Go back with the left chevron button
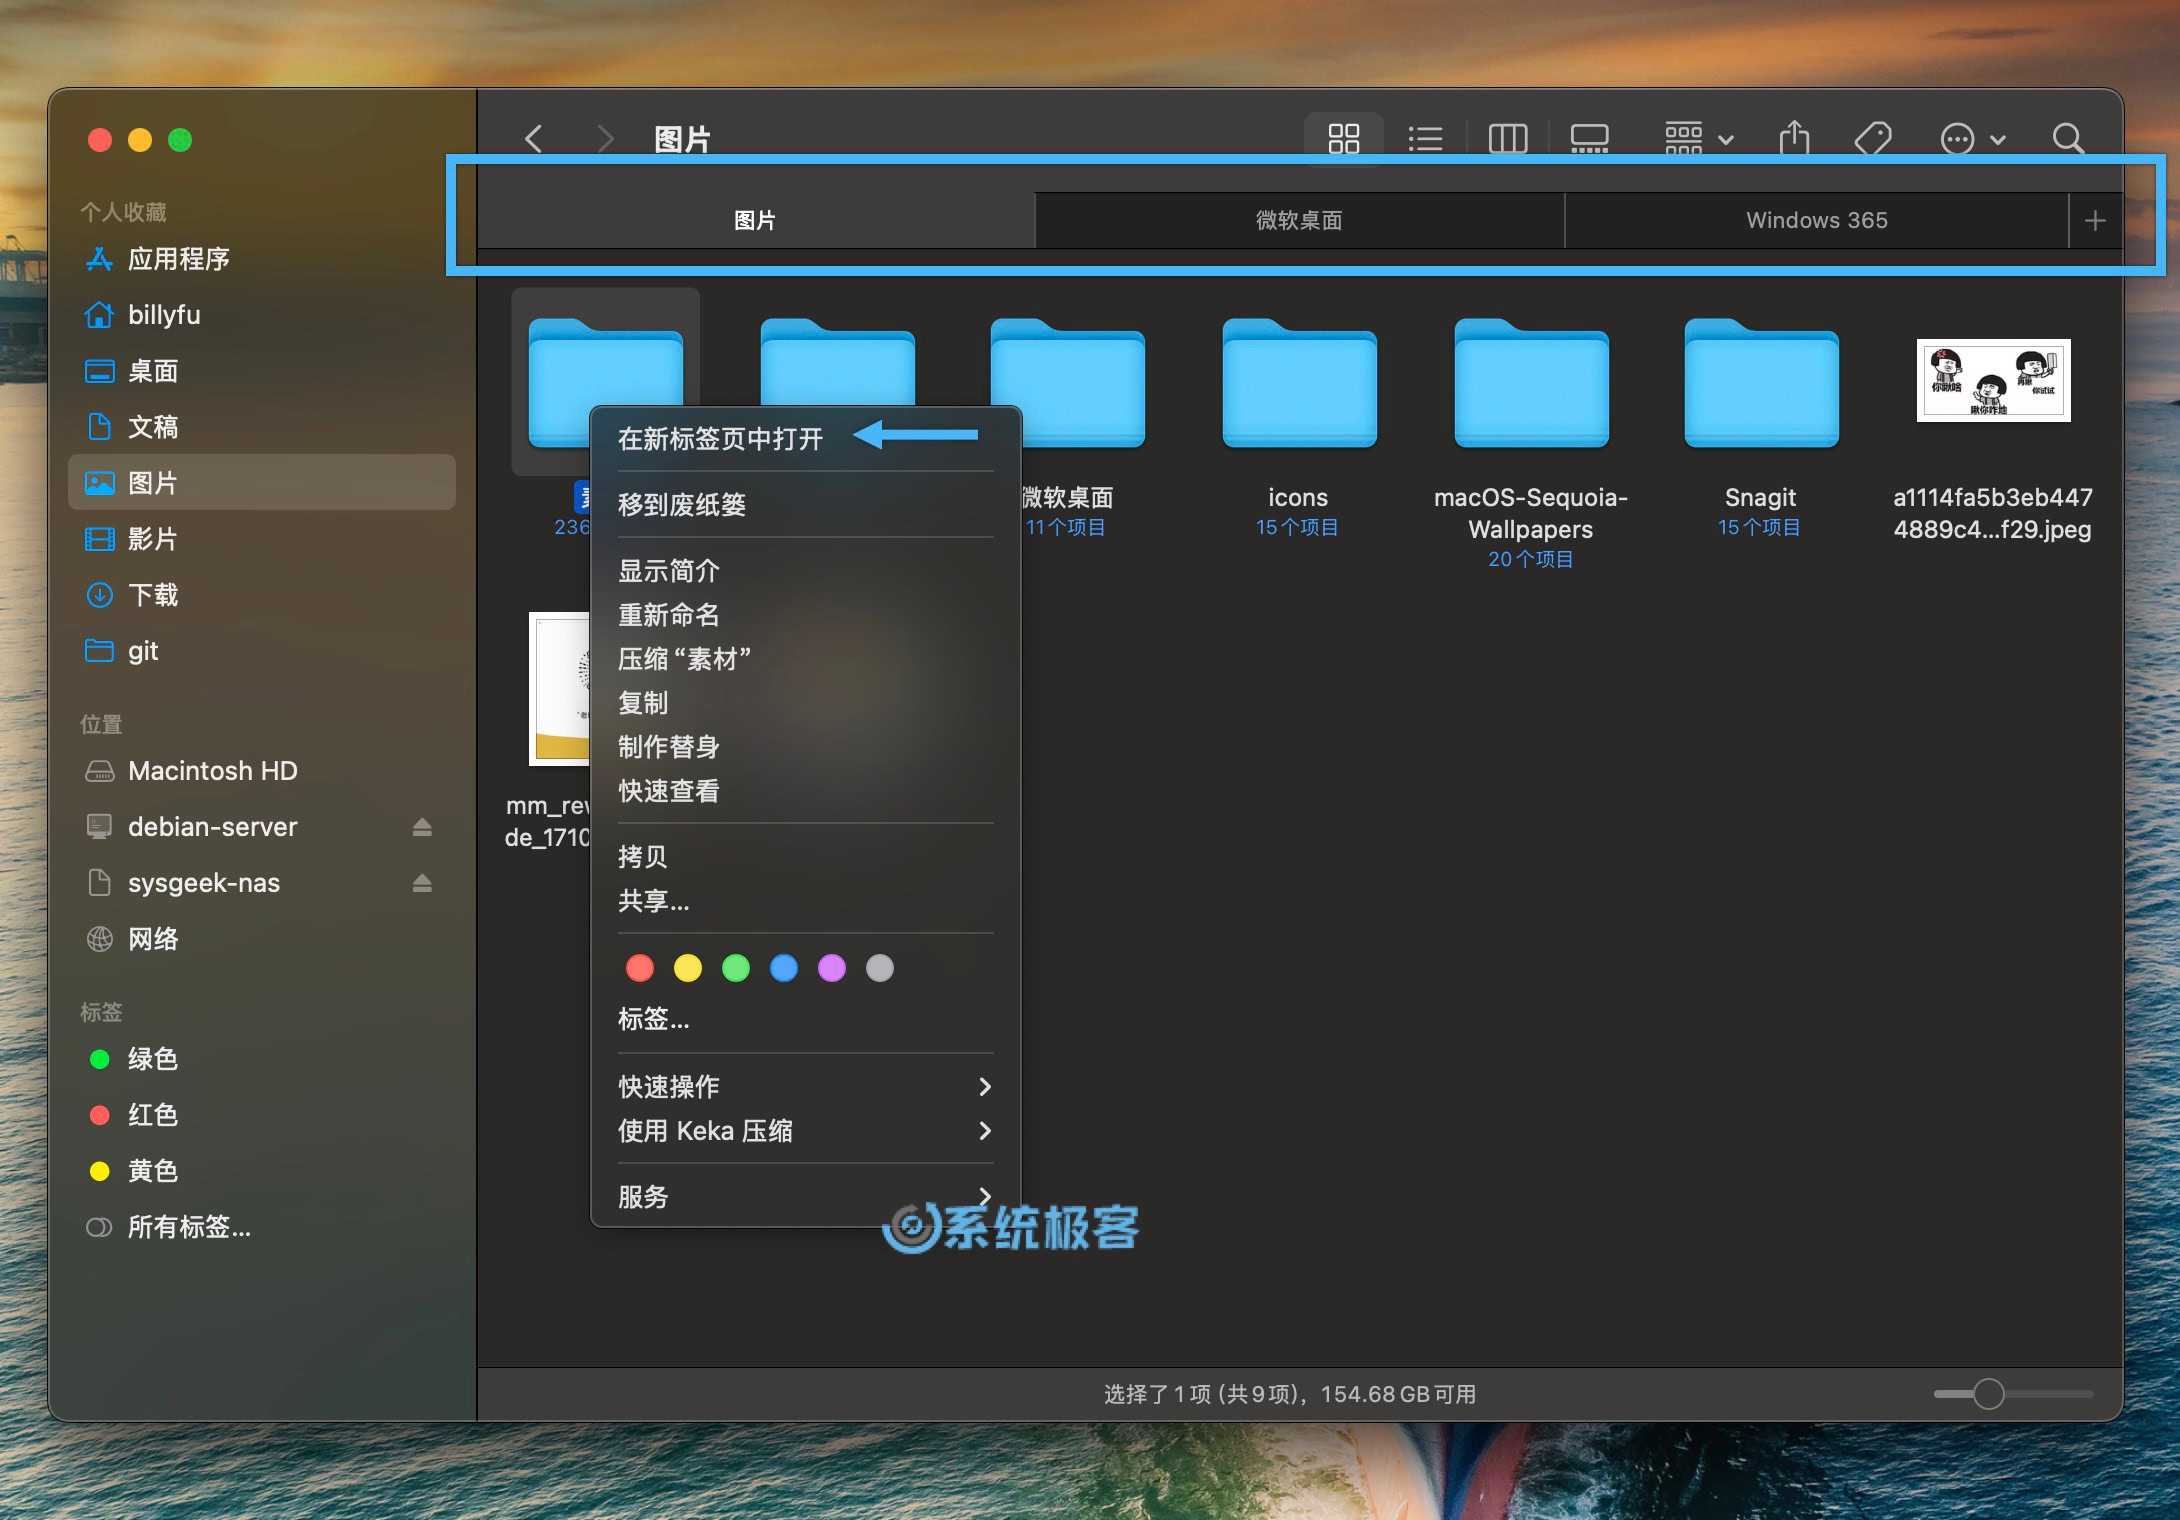The width and height of the screenshot is (2180, 1520). point(534,138)
